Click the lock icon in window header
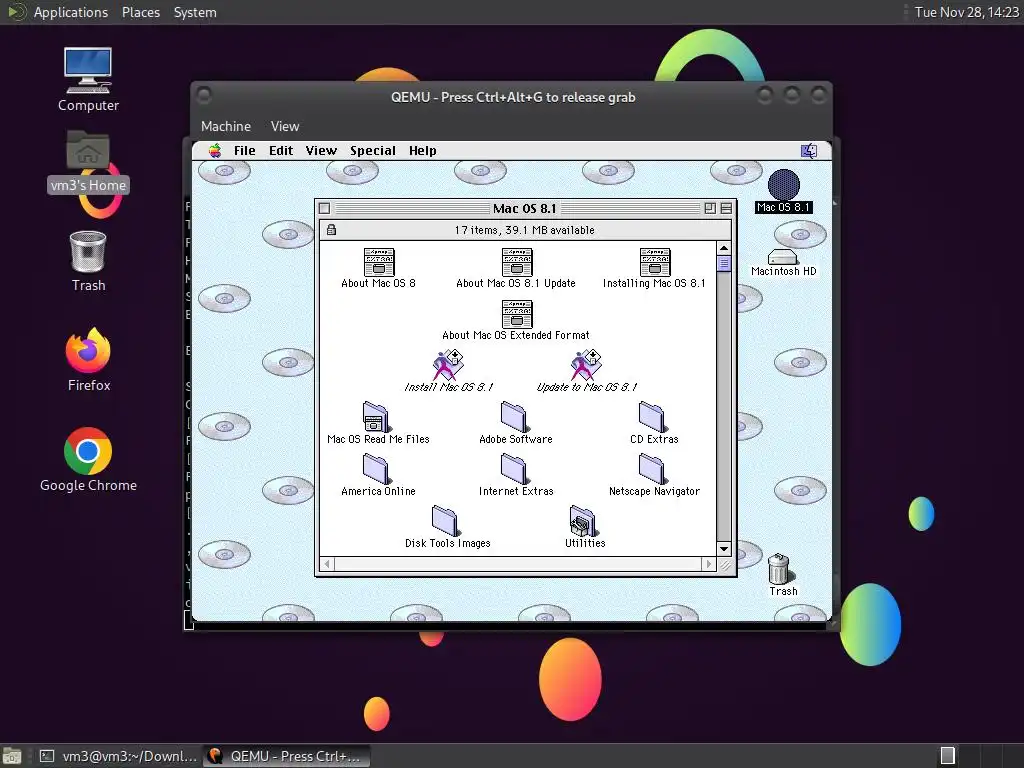 (331, 230)
